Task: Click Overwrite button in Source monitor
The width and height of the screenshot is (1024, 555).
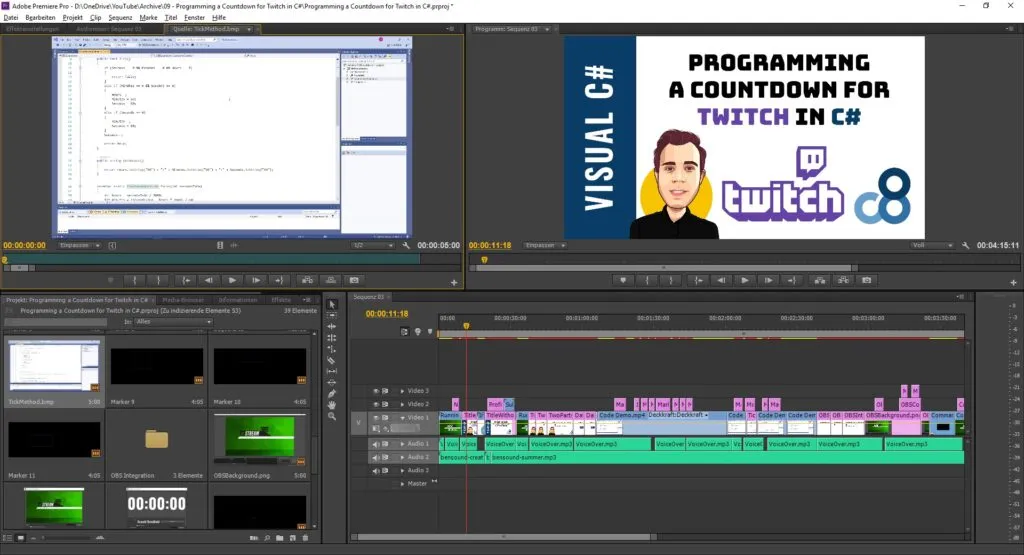Action: (x=330, y=280)
